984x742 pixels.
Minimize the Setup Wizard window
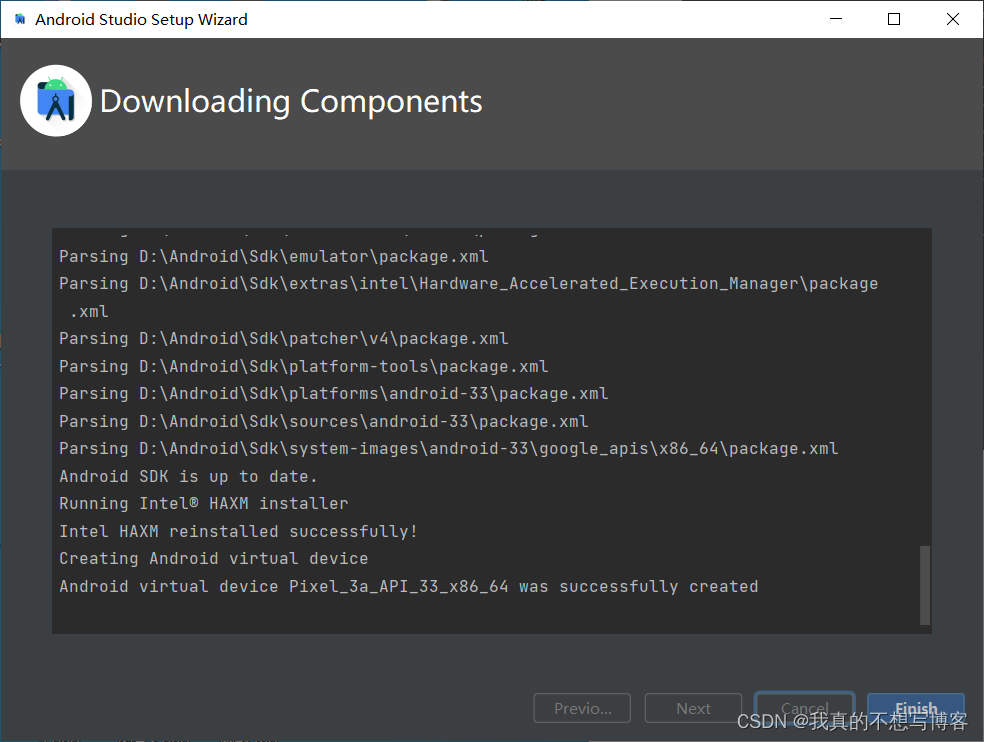click(x=836, y=19)
